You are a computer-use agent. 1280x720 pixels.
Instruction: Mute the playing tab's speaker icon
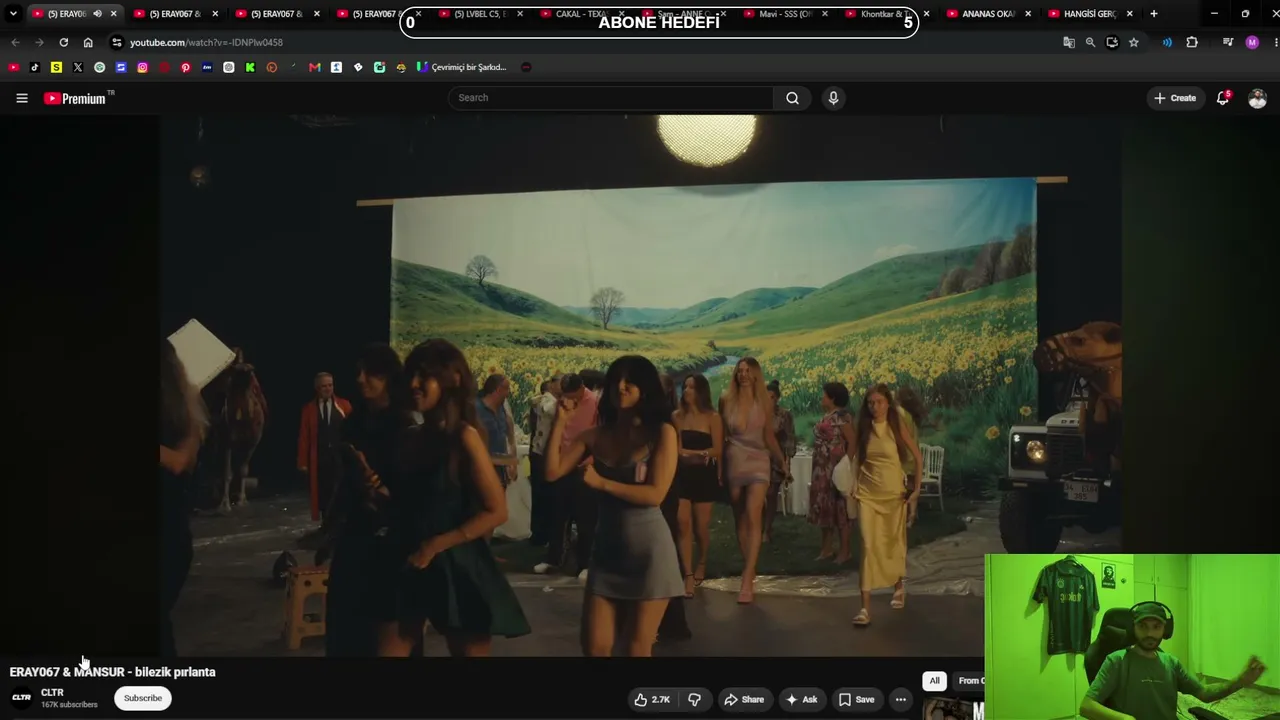(x=97, y=14)
